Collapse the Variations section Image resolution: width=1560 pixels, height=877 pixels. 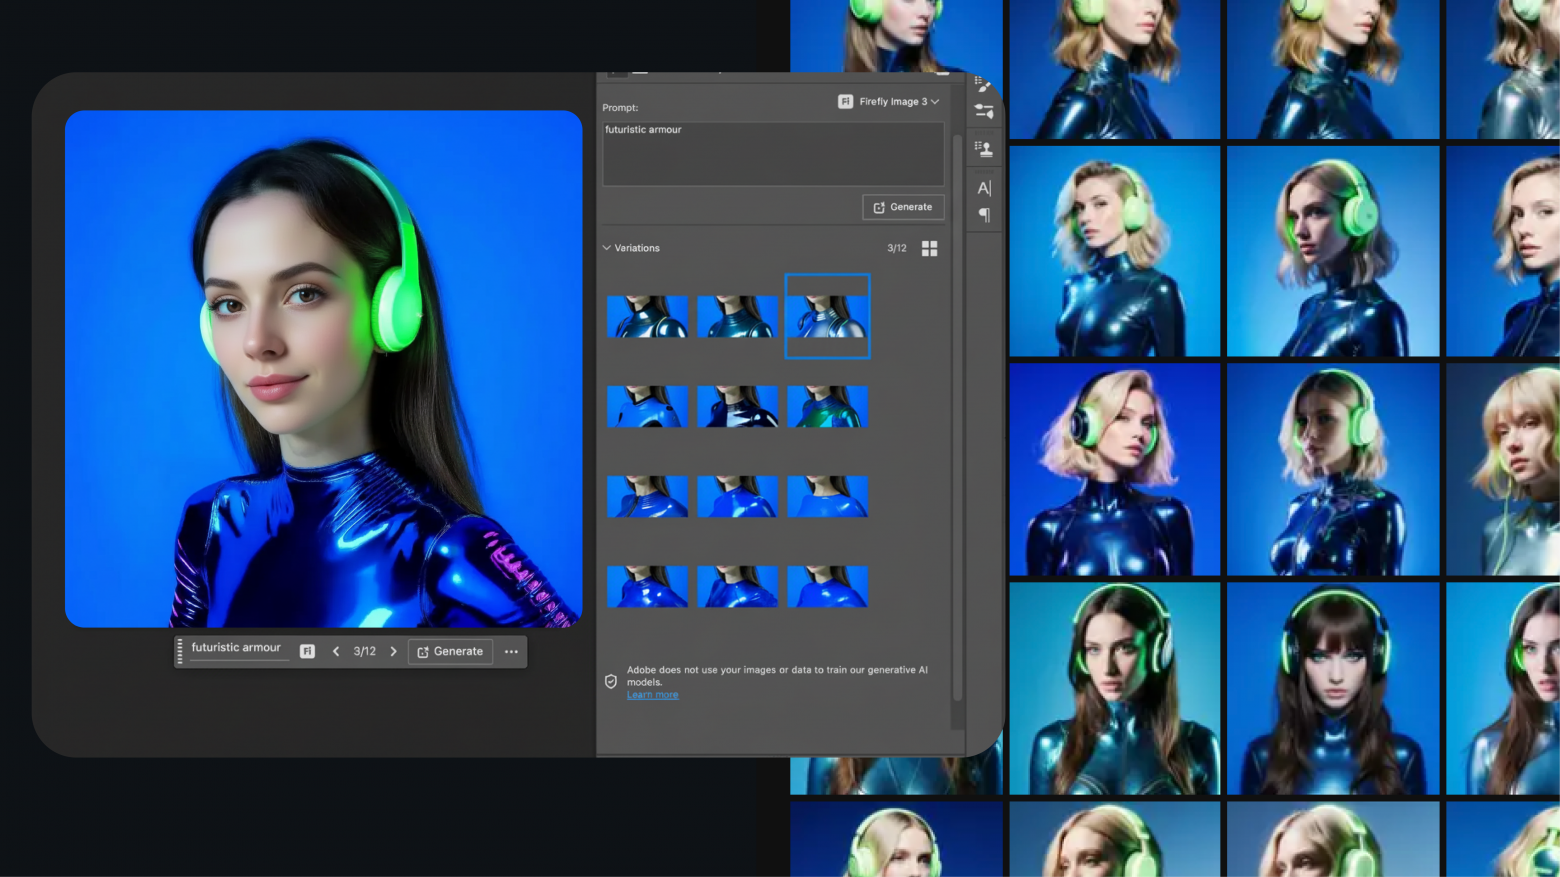tap(607, 248)
